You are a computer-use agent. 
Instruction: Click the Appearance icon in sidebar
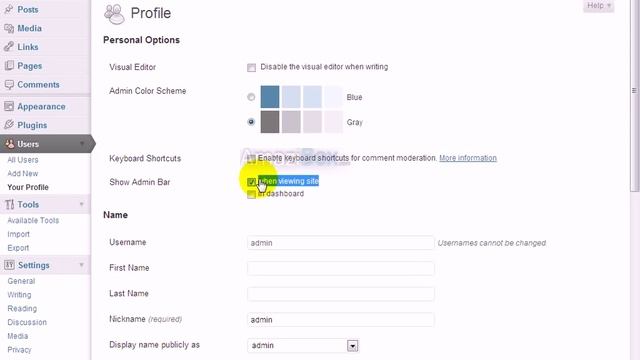coord(9,107)
